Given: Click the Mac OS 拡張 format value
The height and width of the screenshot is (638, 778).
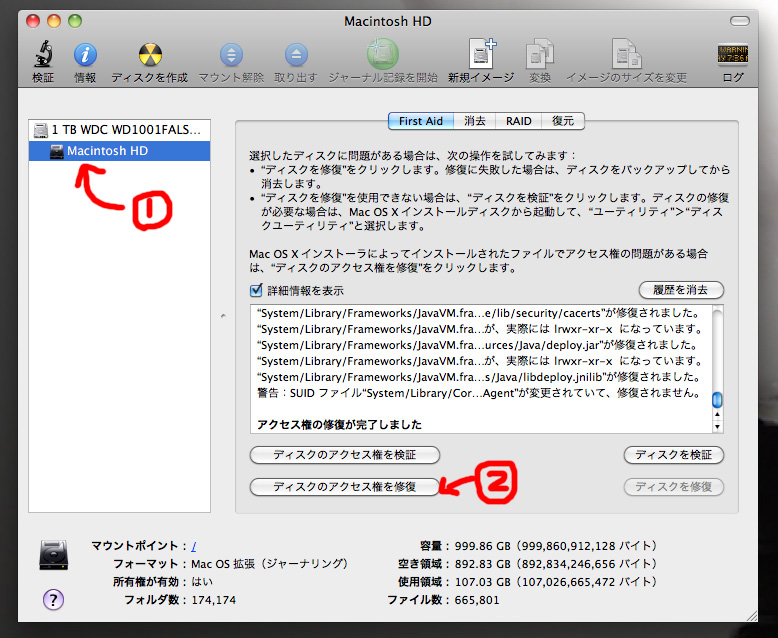Looking at the screenshot, I should click(x=269, y=564).
